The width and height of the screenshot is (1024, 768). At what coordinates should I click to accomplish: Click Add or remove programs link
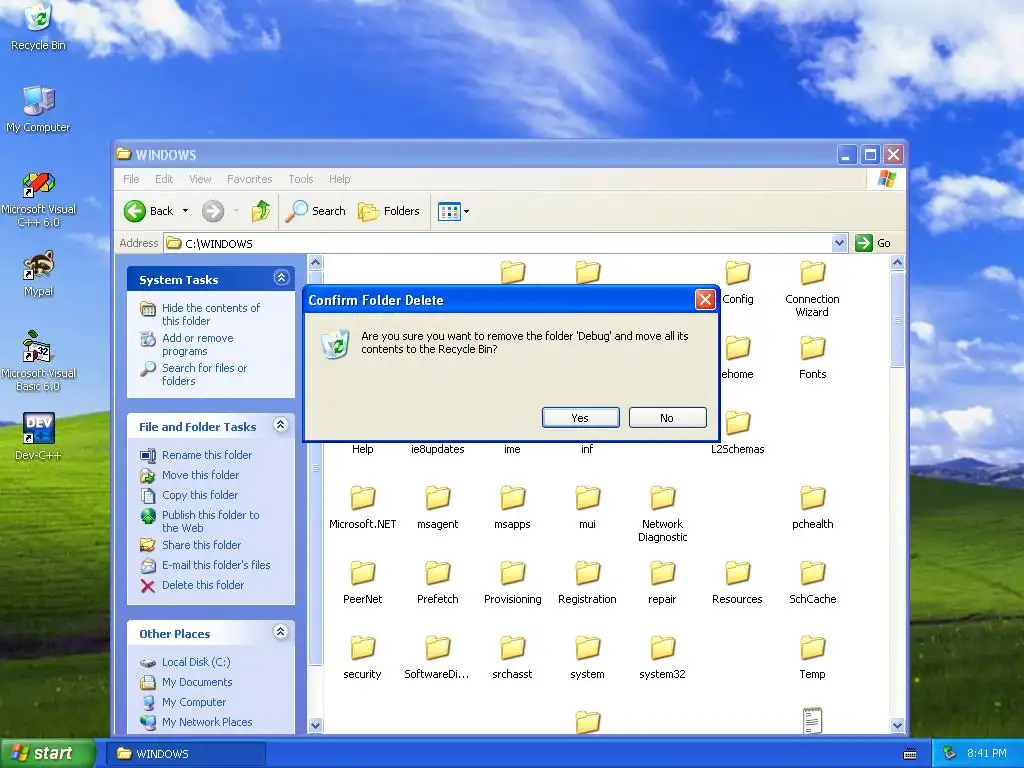(x=197, y=344)
